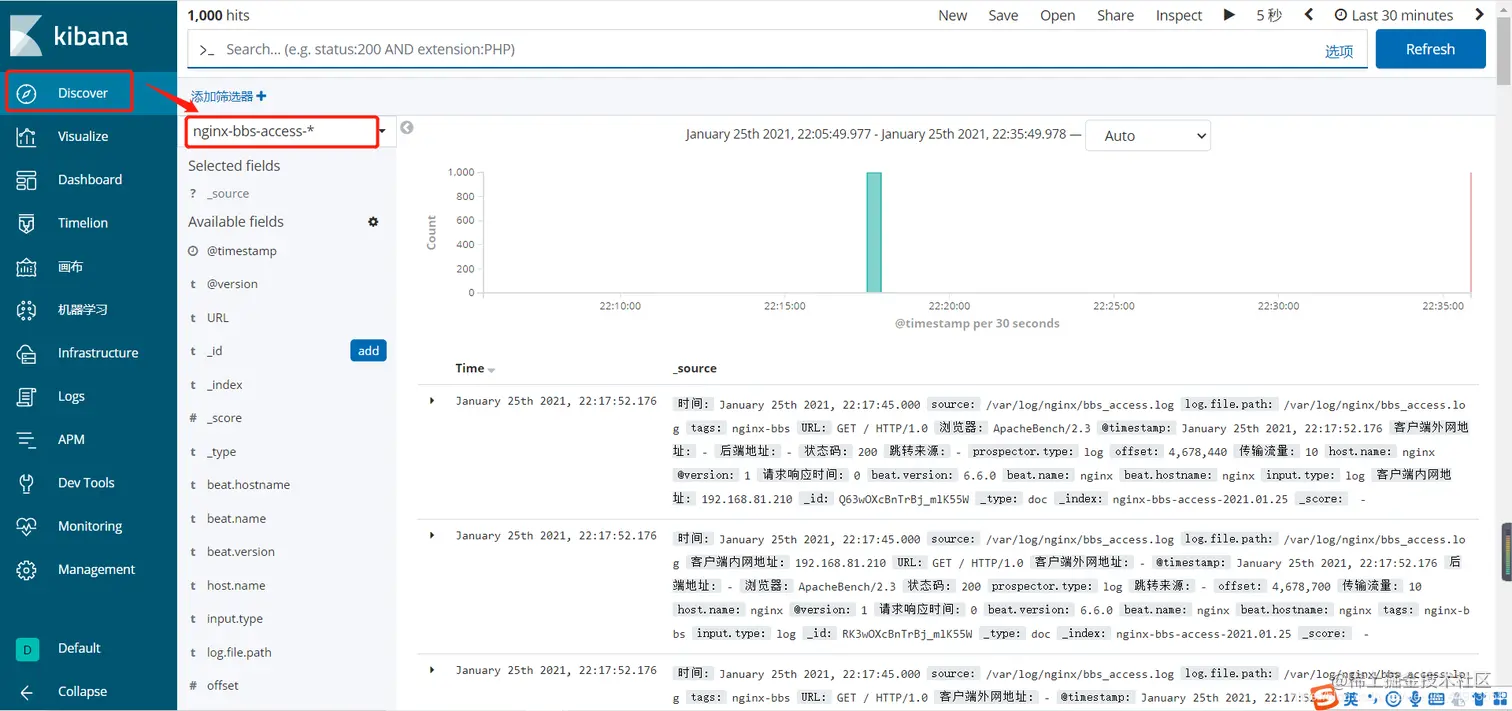Screen dimensions: 1512x711
Task: Open the 画布 canvas icon
Action: point(27,267)
